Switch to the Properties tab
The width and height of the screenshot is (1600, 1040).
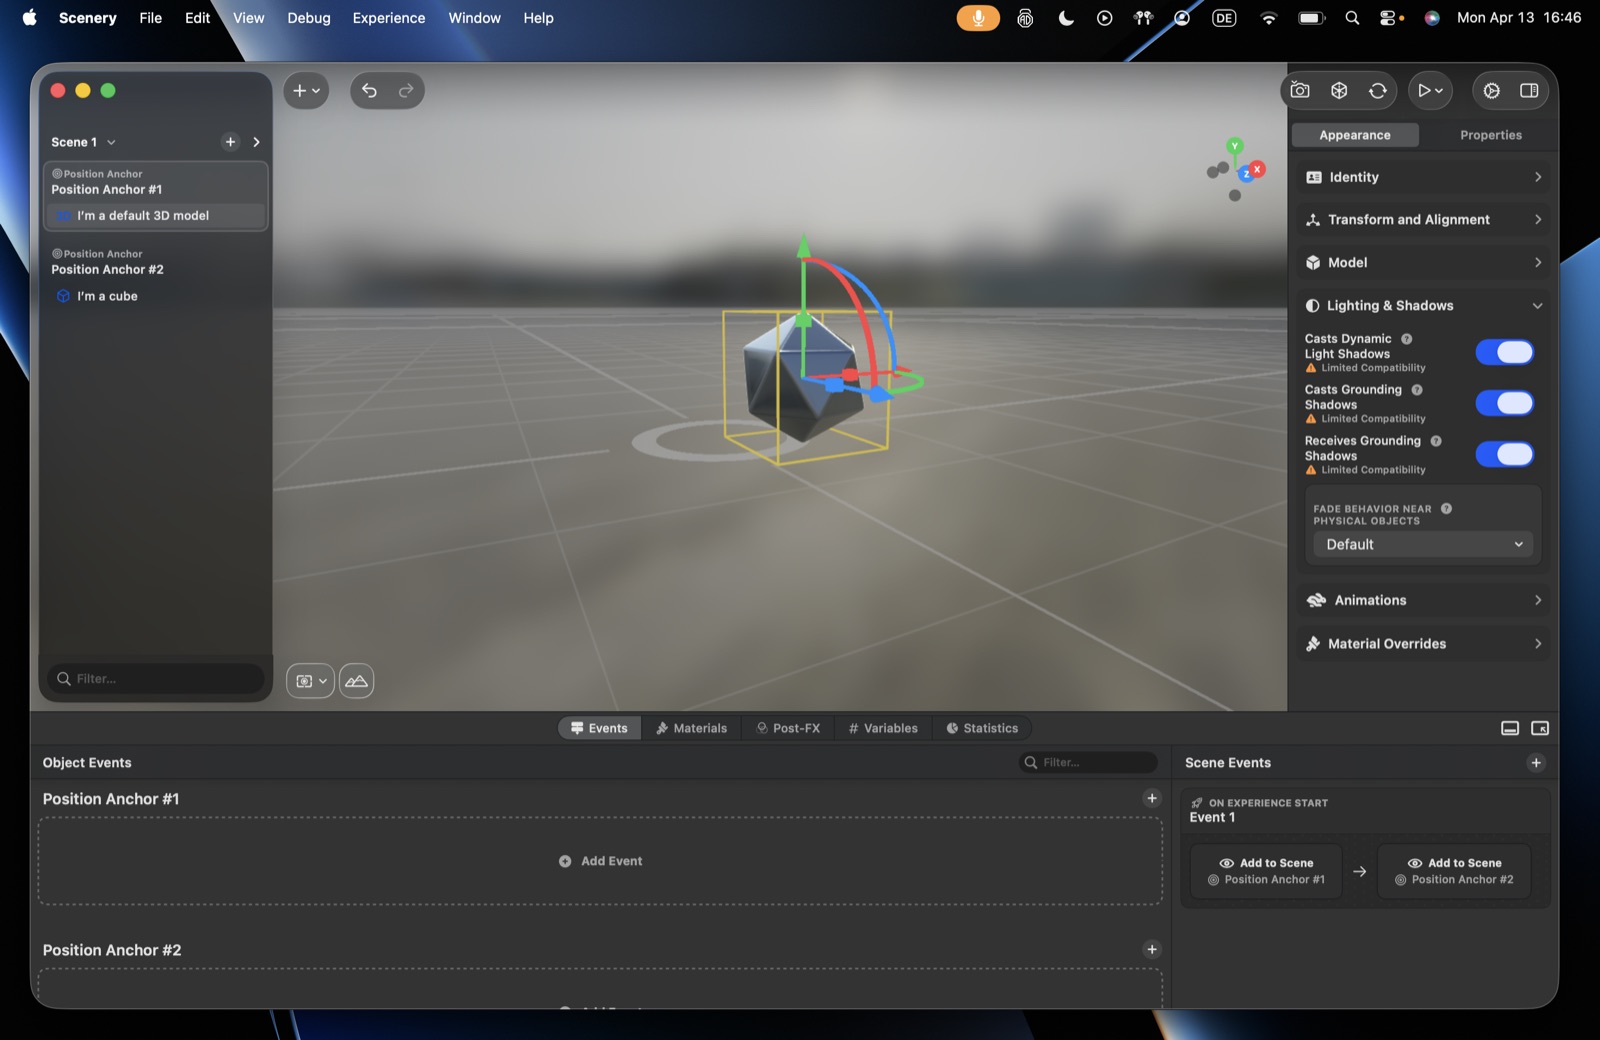[1491, 135]
